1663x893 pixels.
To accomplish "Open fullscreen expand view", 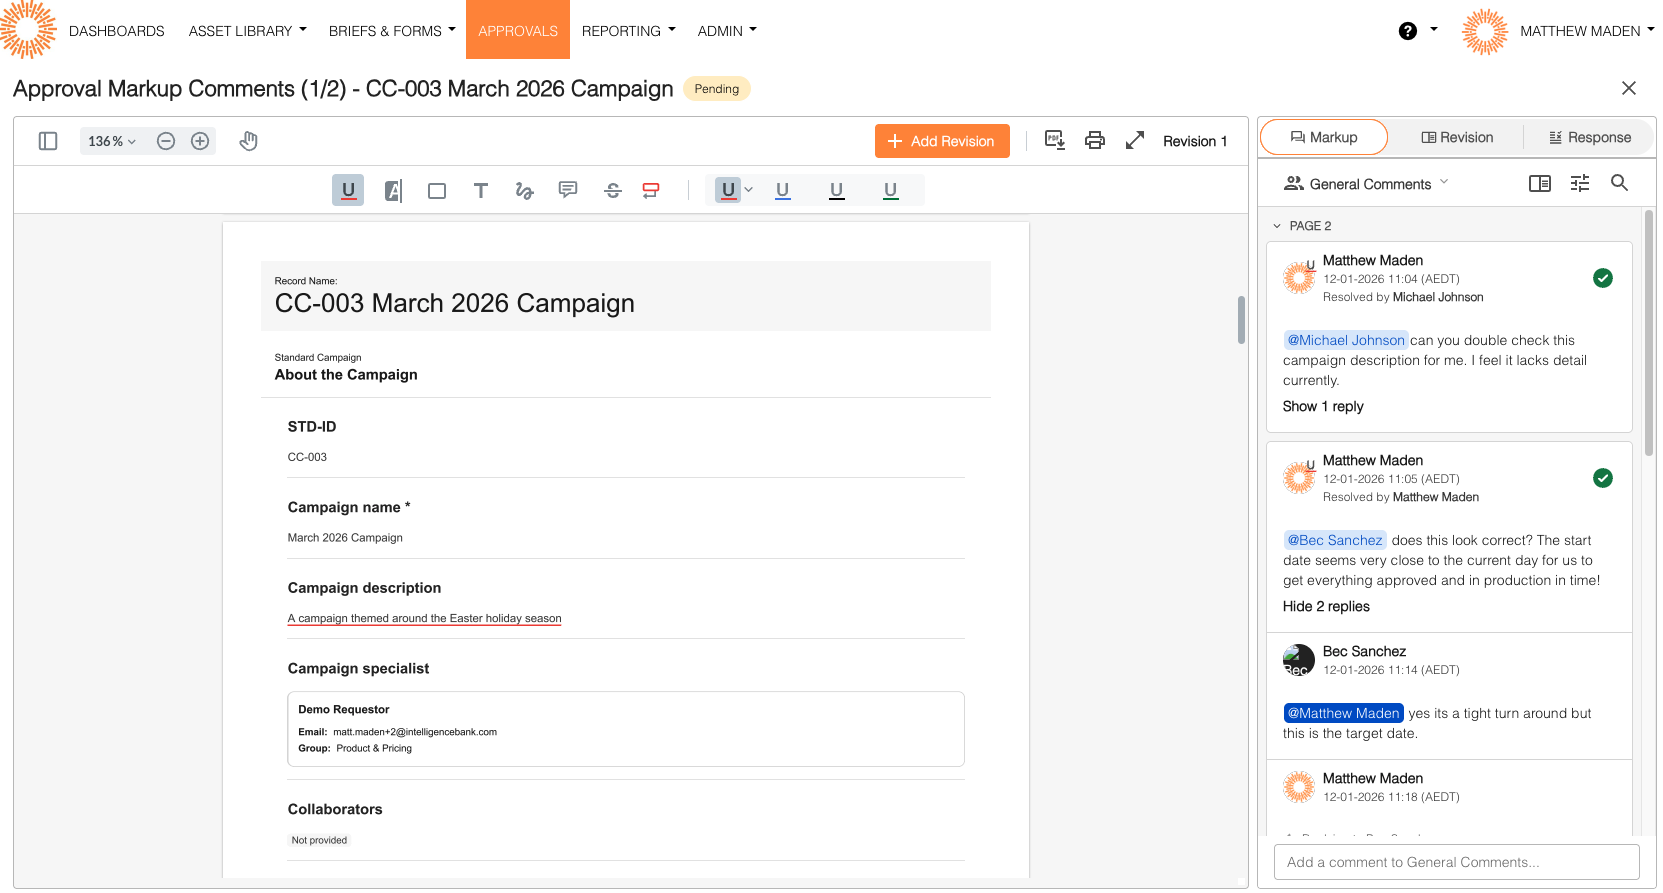I will 1135,141.
